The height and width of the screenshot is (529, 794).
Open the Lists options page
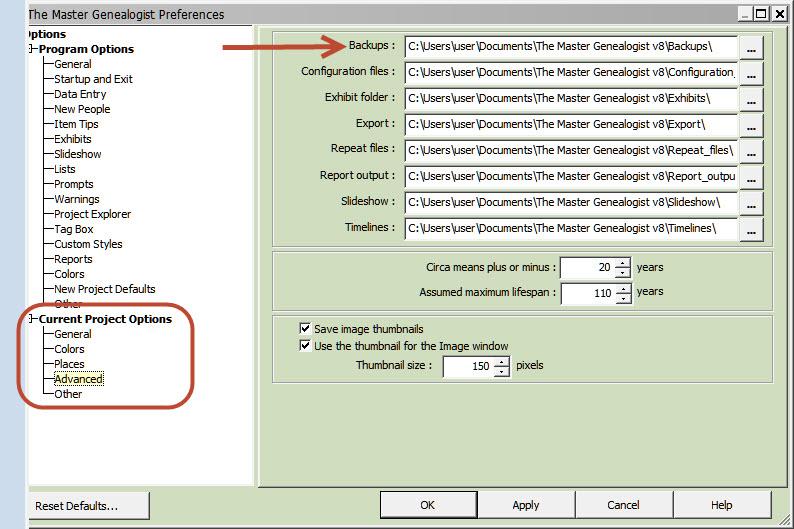(65, 169)
